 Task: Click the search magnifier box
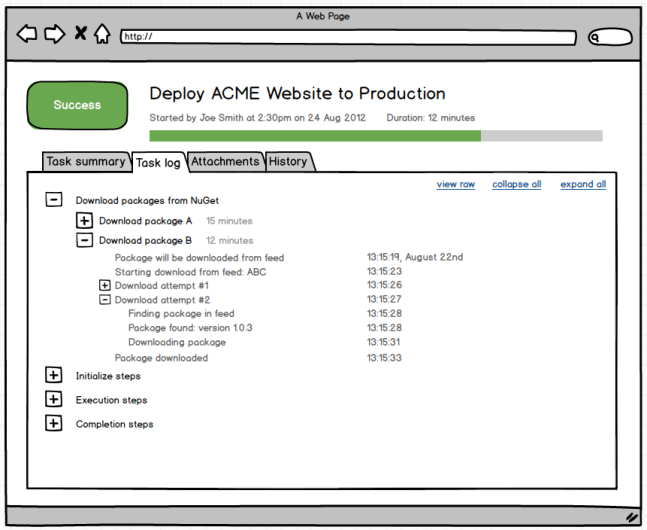click(610, 38)
